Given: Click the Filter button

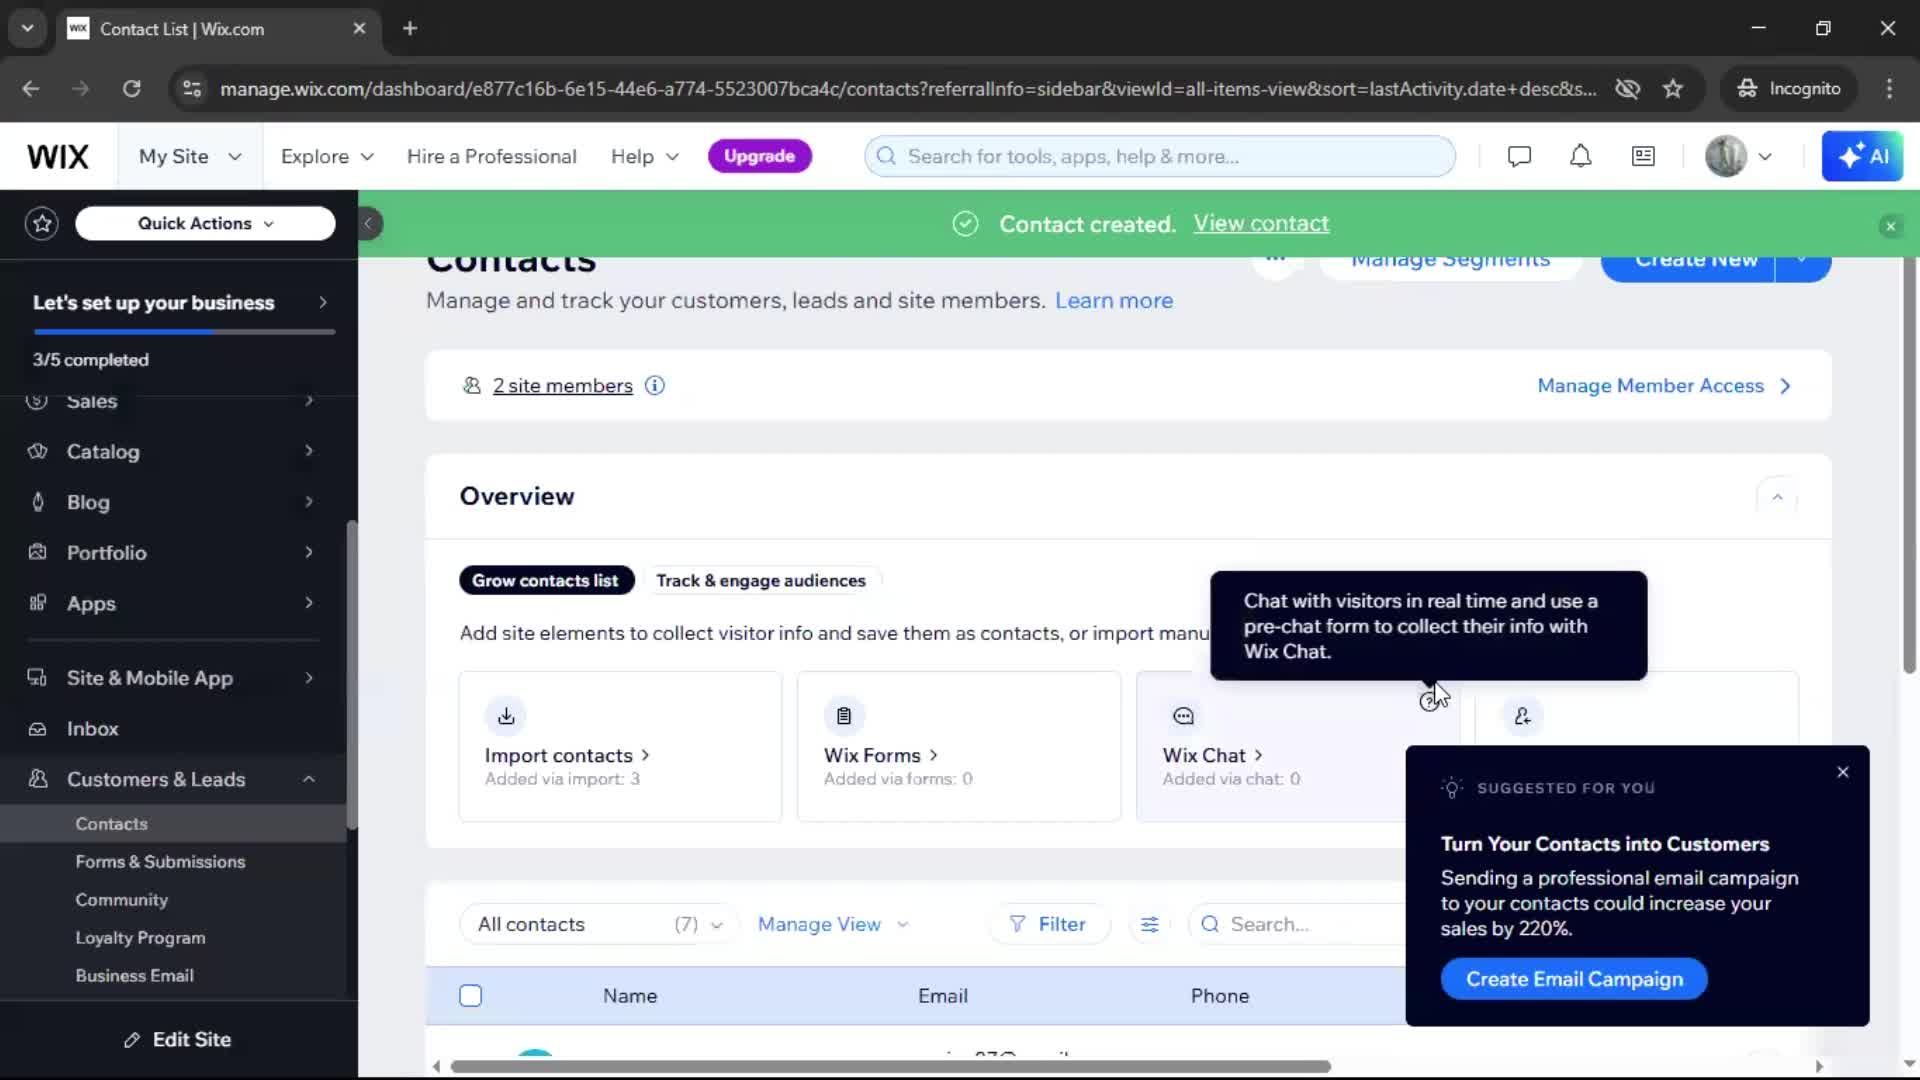Looking at the screenshot, I should coord(1048,925).
